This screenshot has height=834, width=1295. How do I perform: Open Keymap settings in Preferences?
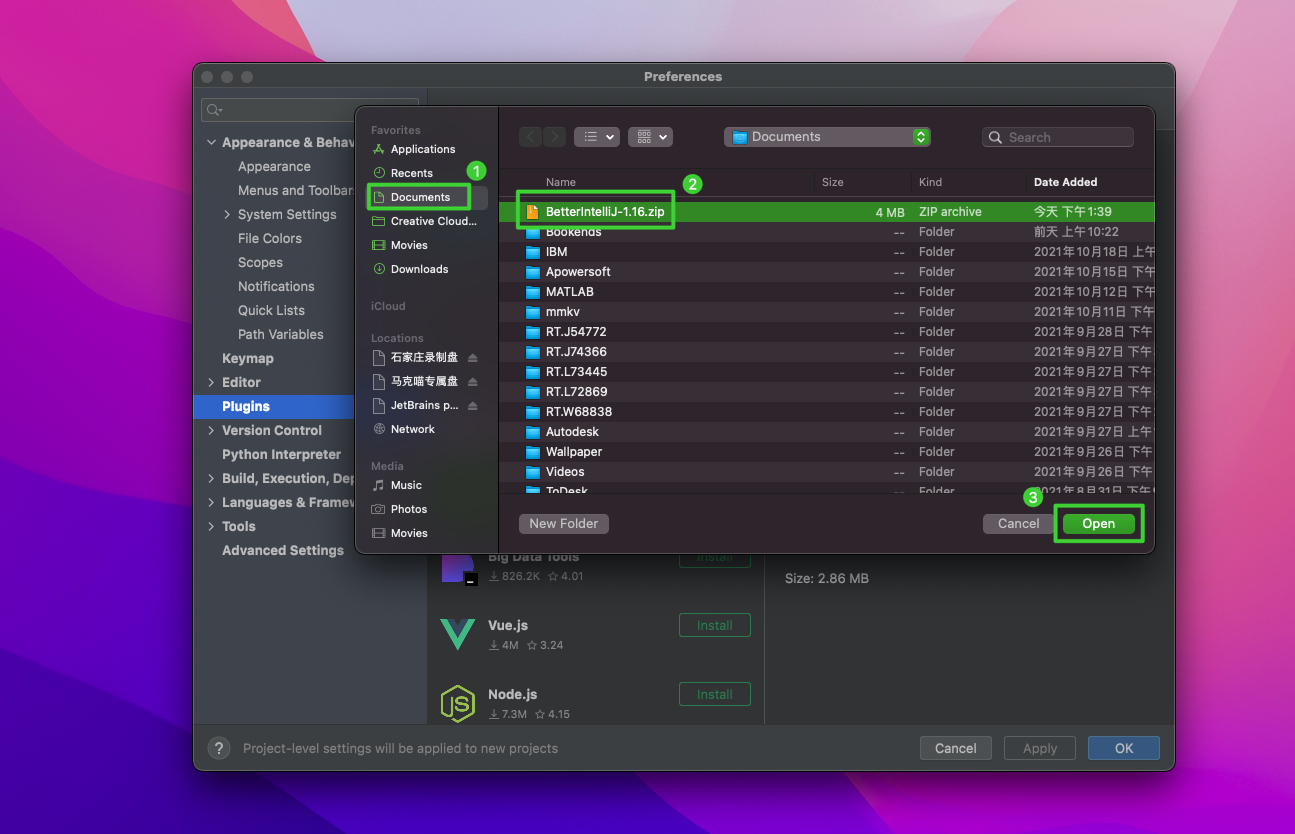pyautogui.click(x=247, y=358)
